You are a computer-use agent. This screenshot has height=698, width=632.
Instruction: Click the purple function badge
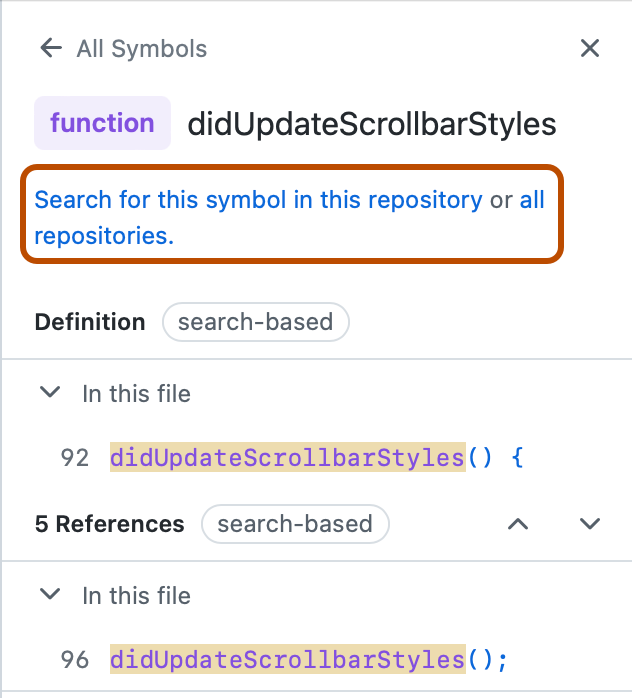[102, 123]
